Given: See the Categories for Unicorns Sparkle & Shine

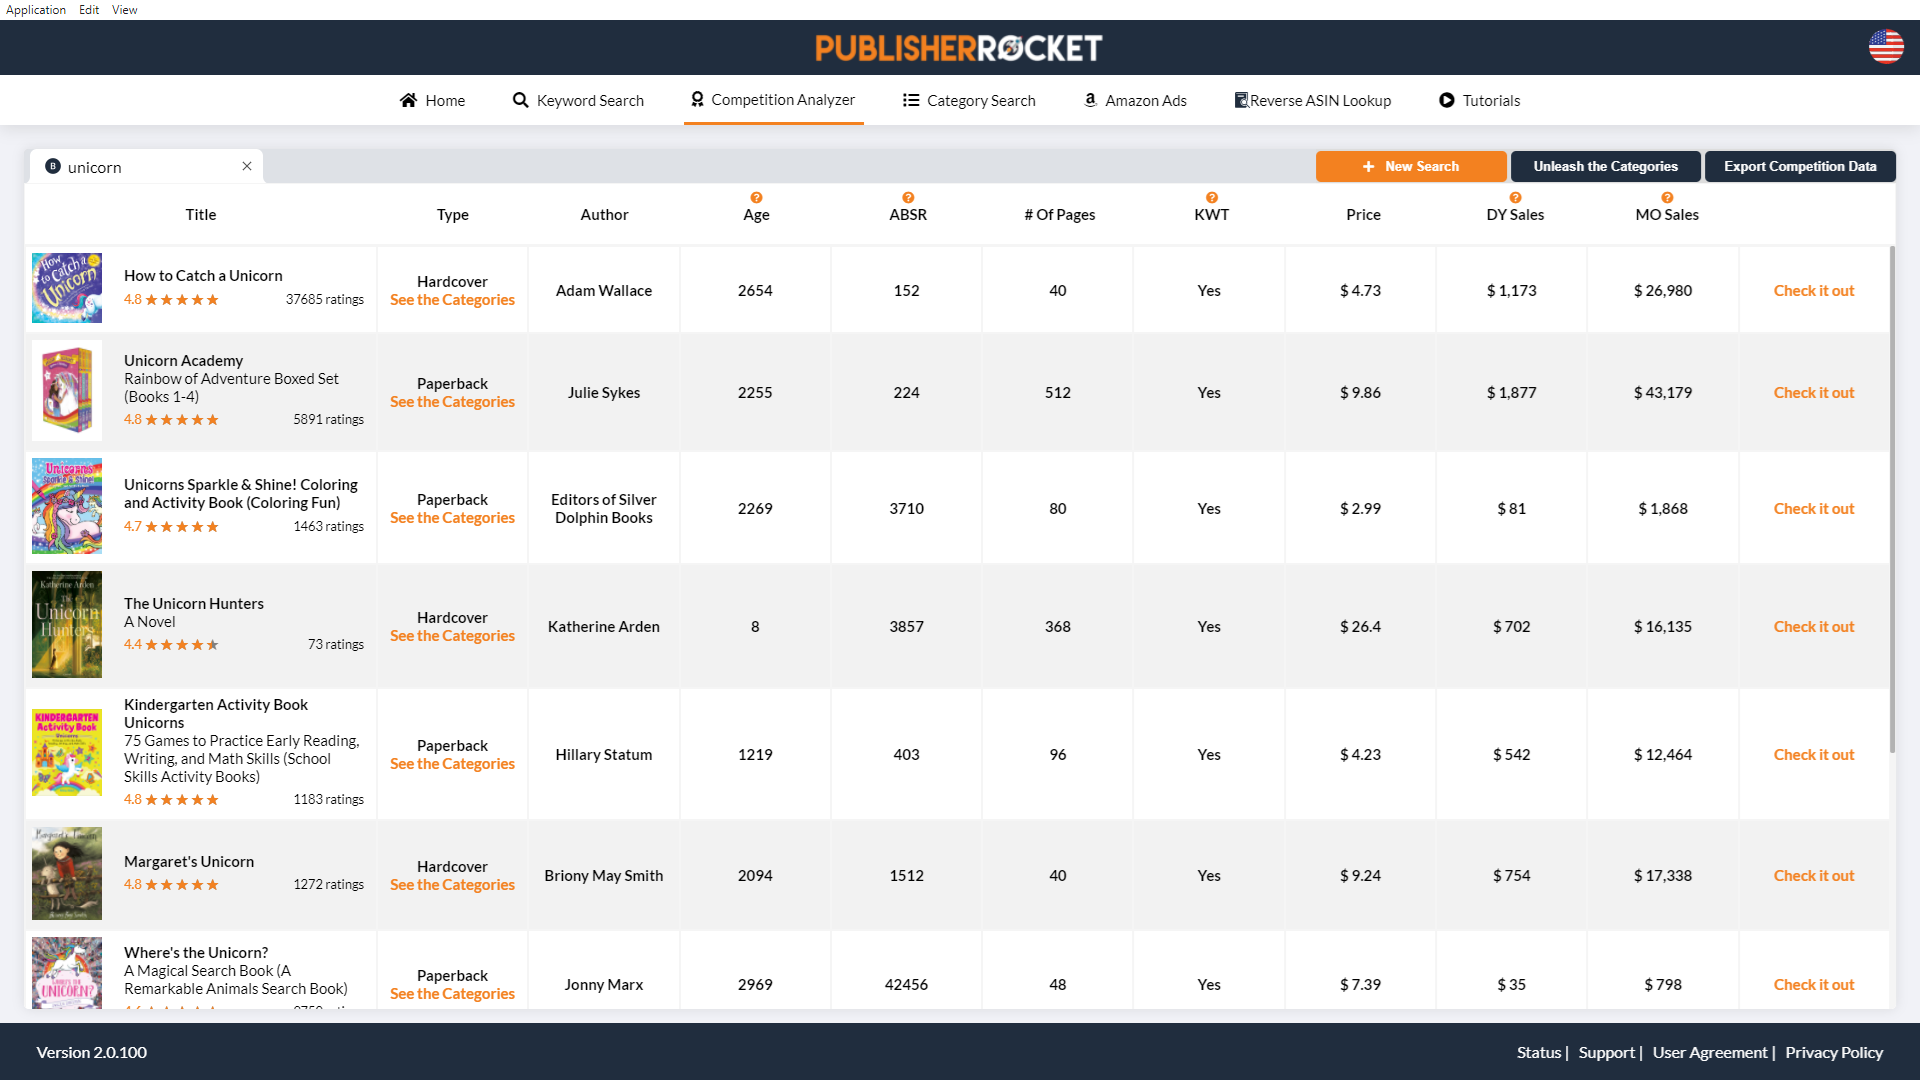Looking at the screenshot, I should tap(452, 518).
